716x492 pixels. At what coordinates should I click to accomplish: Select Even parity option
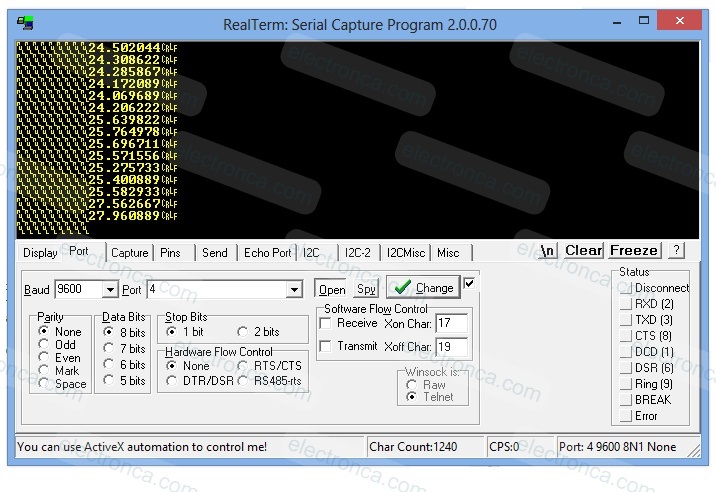click(x=59, y=357)
